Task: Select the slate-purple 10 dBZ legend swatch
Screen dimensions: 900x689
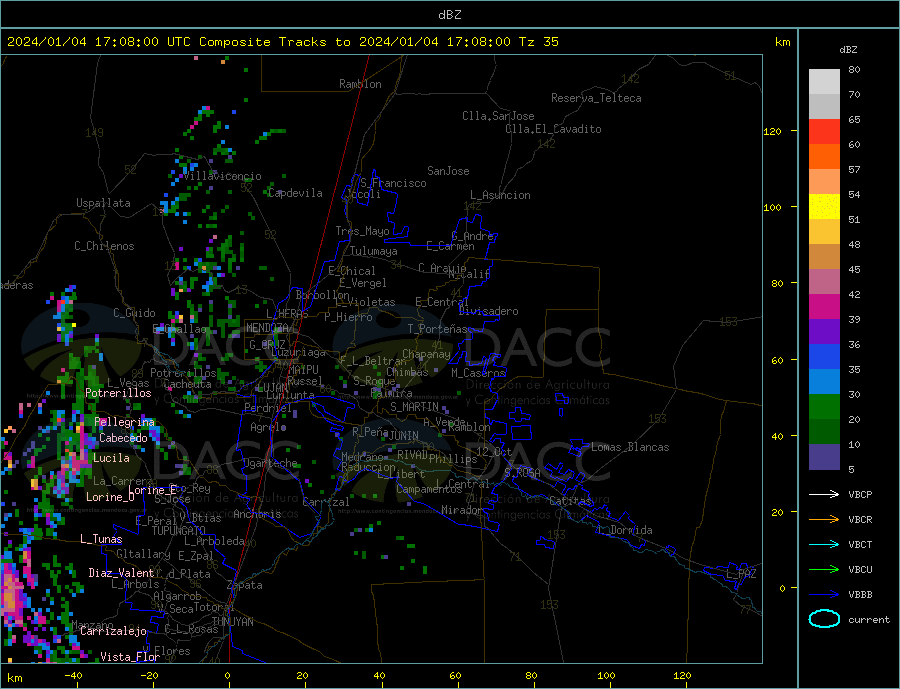Action: pos(824,457)
